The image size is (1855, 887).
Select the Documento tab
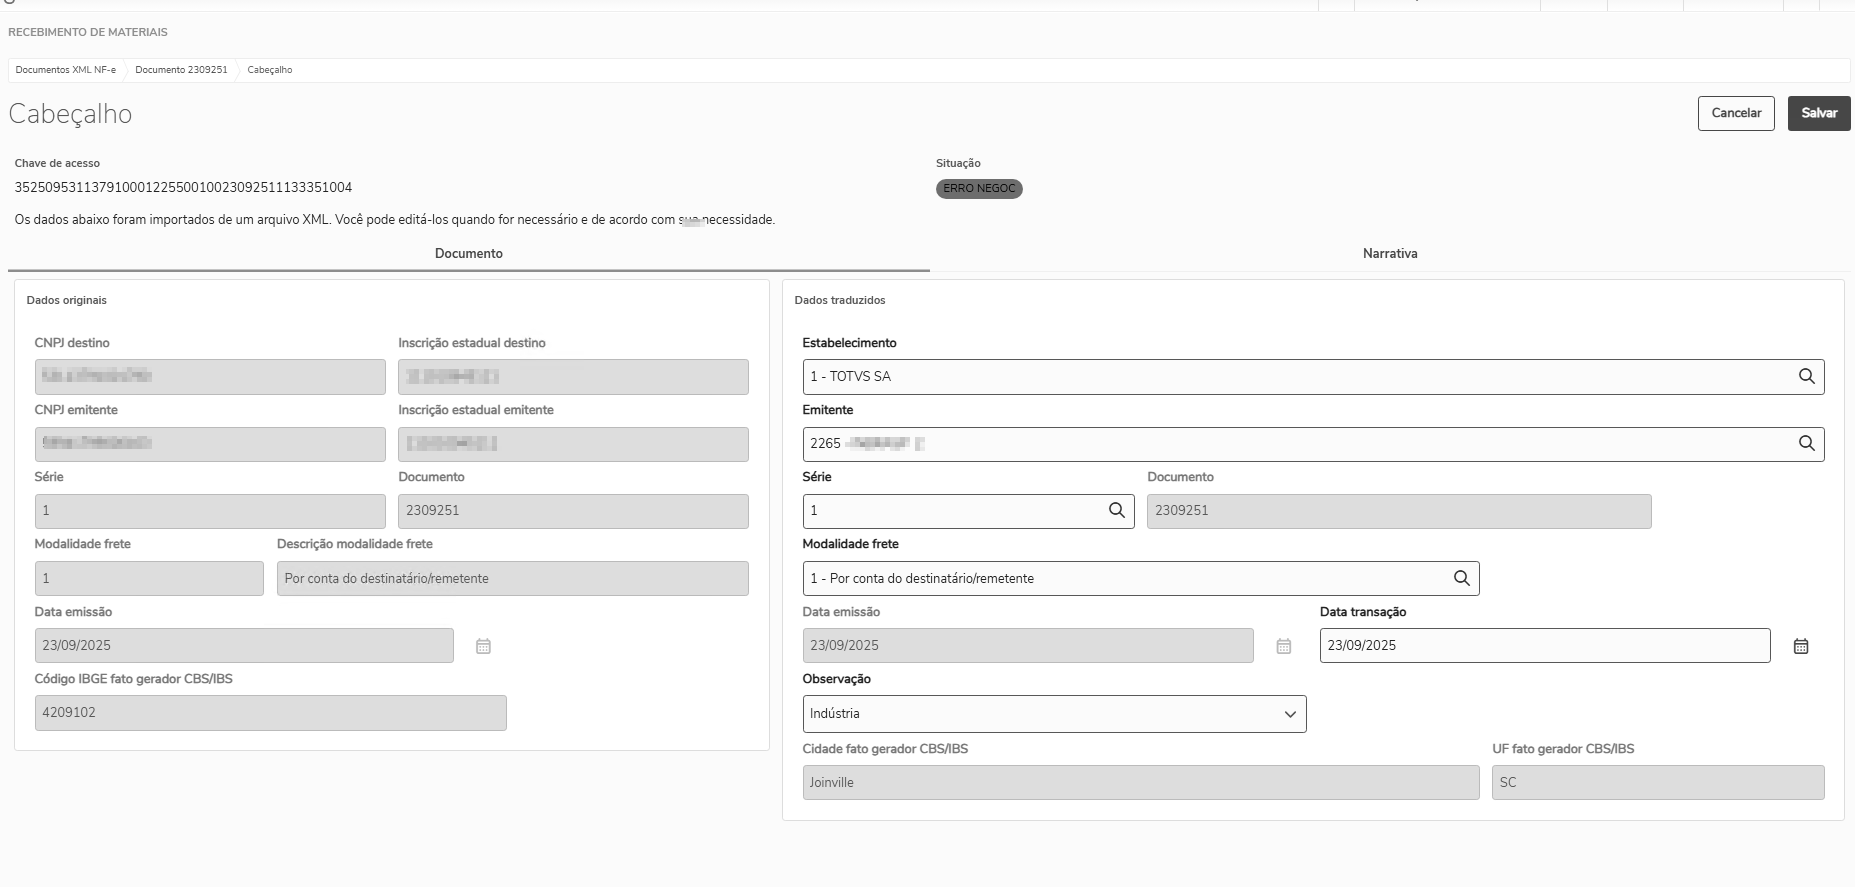click(x=468, y=254)
